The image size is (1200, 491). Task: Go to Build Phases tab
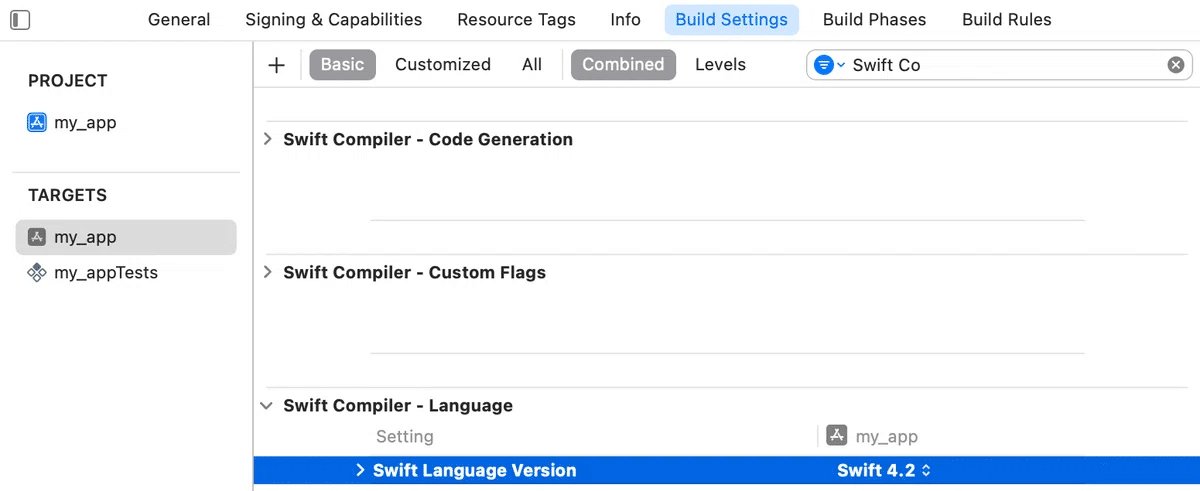[875, 20]
